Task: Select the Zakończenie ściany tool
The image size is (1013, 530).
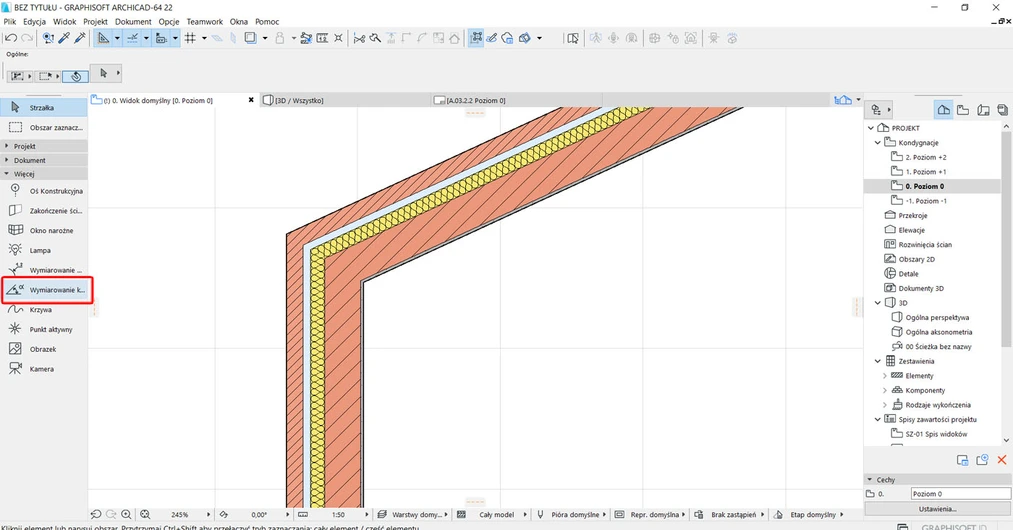Action: (x=44, y=211)
